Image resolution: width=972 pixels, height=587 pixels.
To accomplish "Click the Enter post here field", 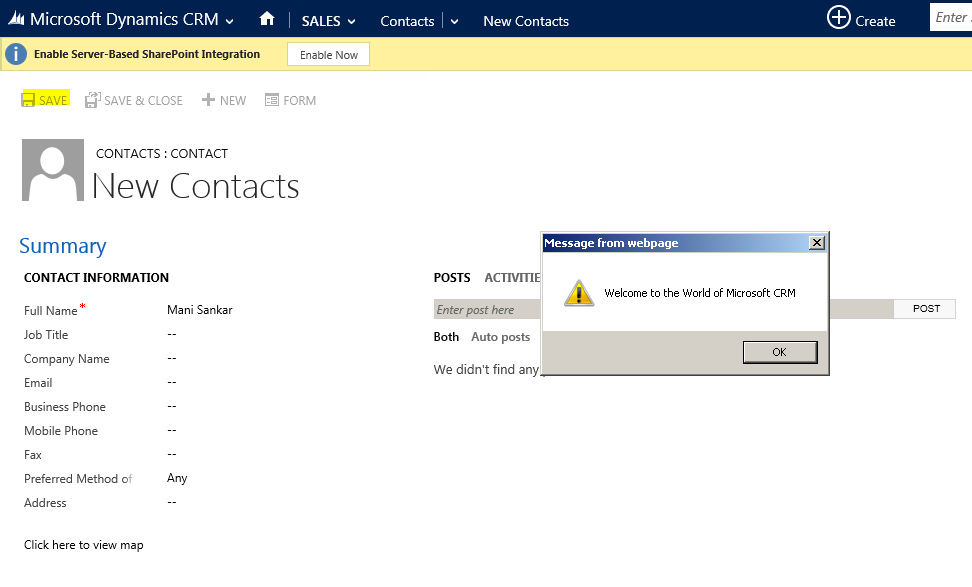I will click(x=487, y=309).
